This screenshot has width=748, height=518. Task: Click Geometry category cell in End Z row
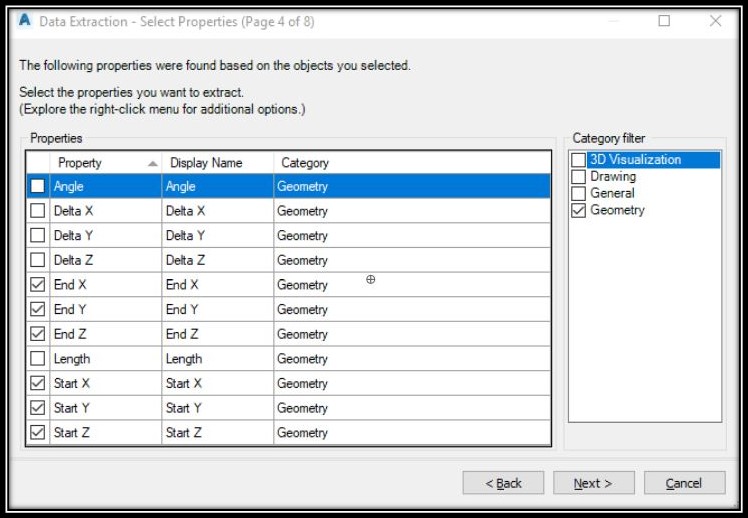412,334
